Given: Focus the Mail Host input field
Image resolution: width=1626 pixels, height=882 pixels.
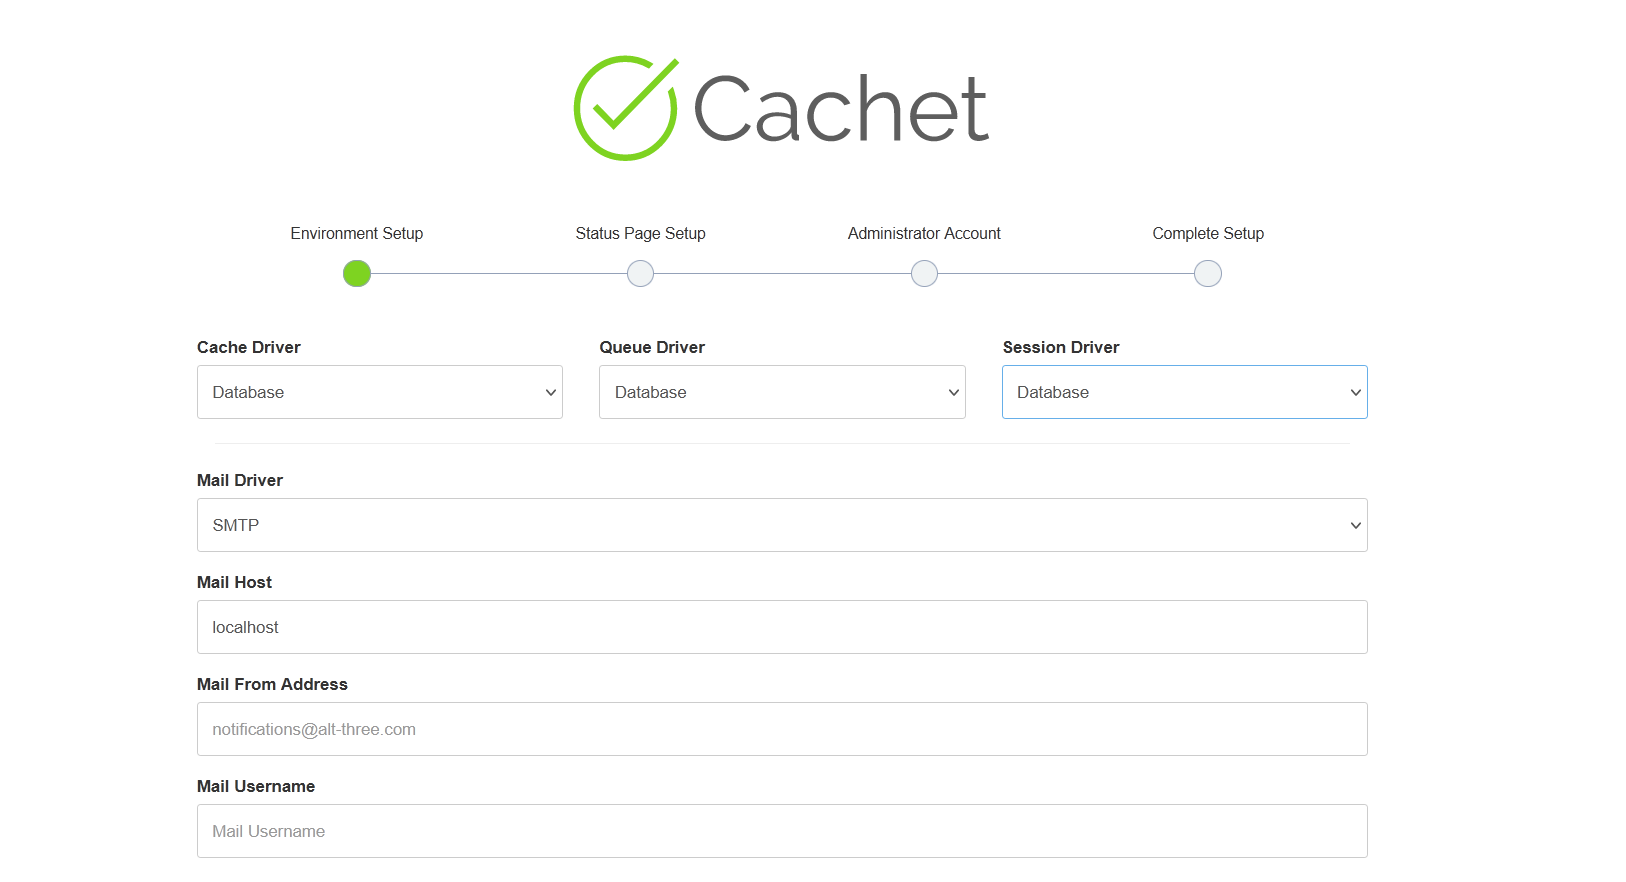Looking at the screenshot, I should [782, 627].
